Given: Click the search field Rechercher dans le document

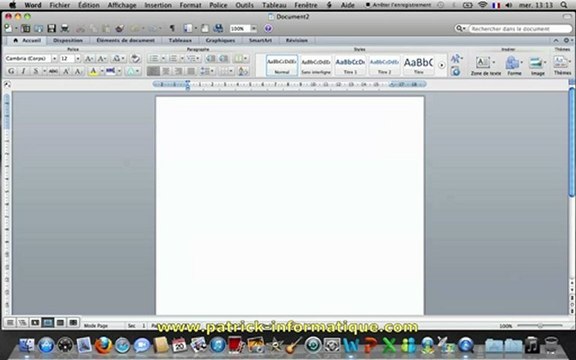Looking at the screenshot, I should pos(520,28).
